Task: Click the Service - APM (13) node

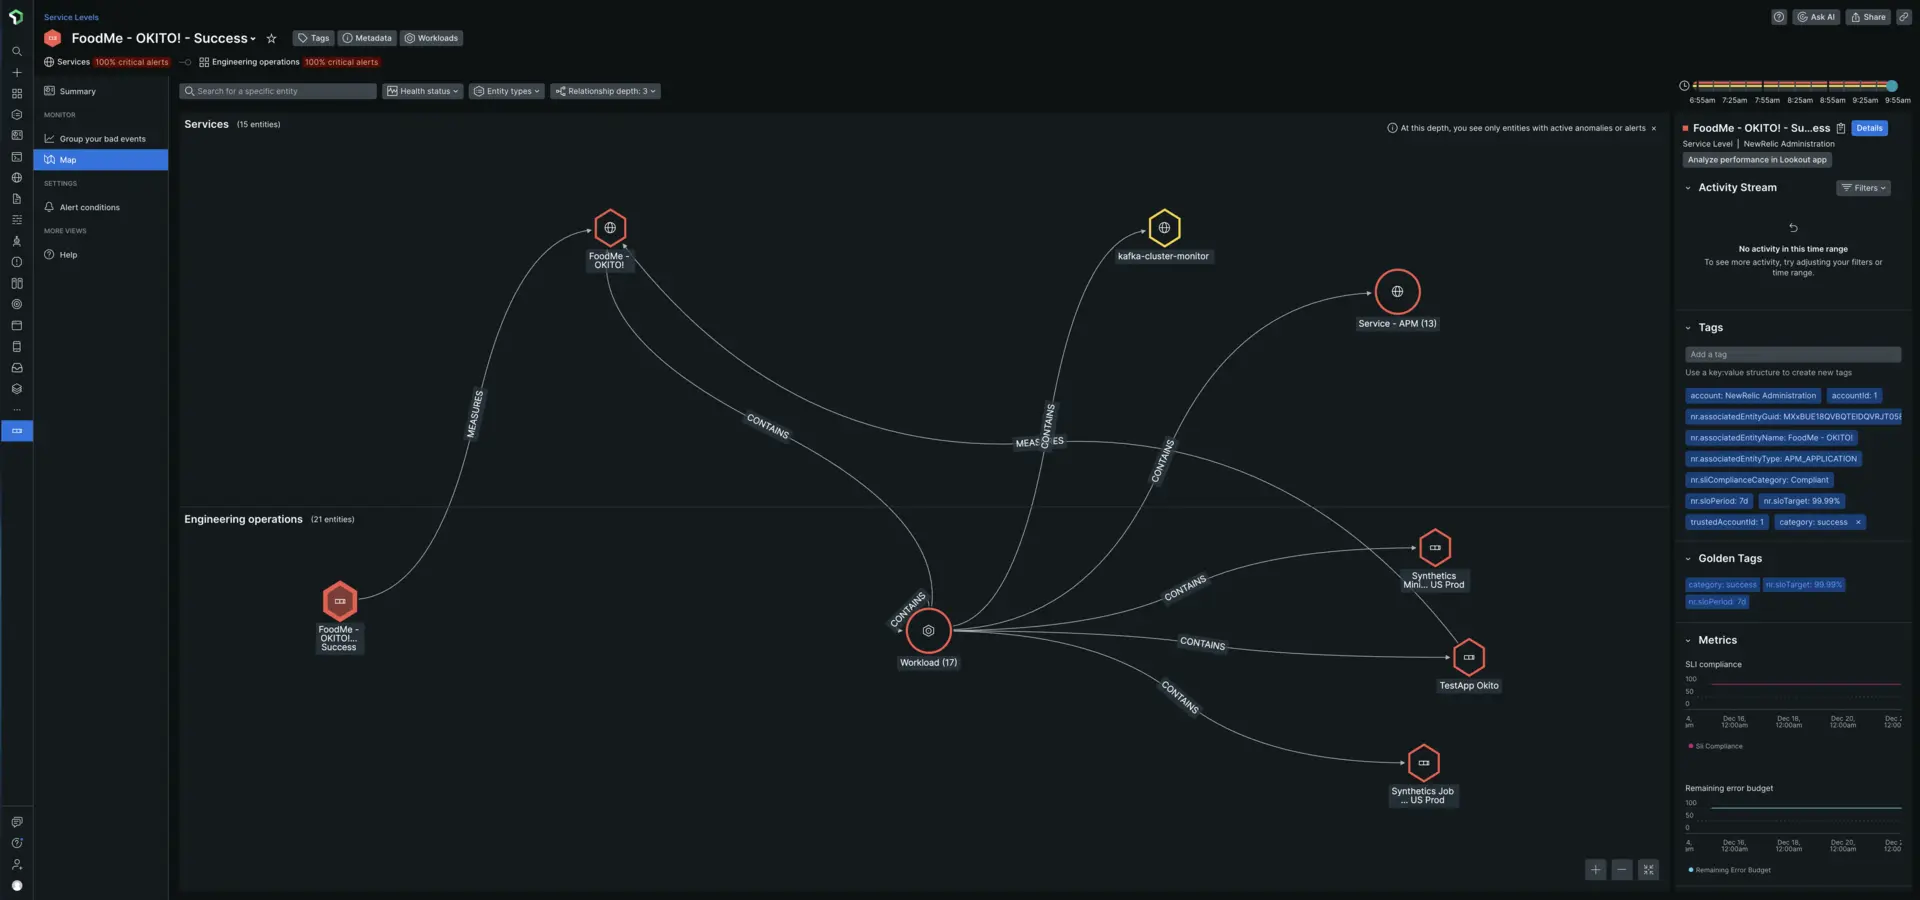Action: (x=1397, y=292)
